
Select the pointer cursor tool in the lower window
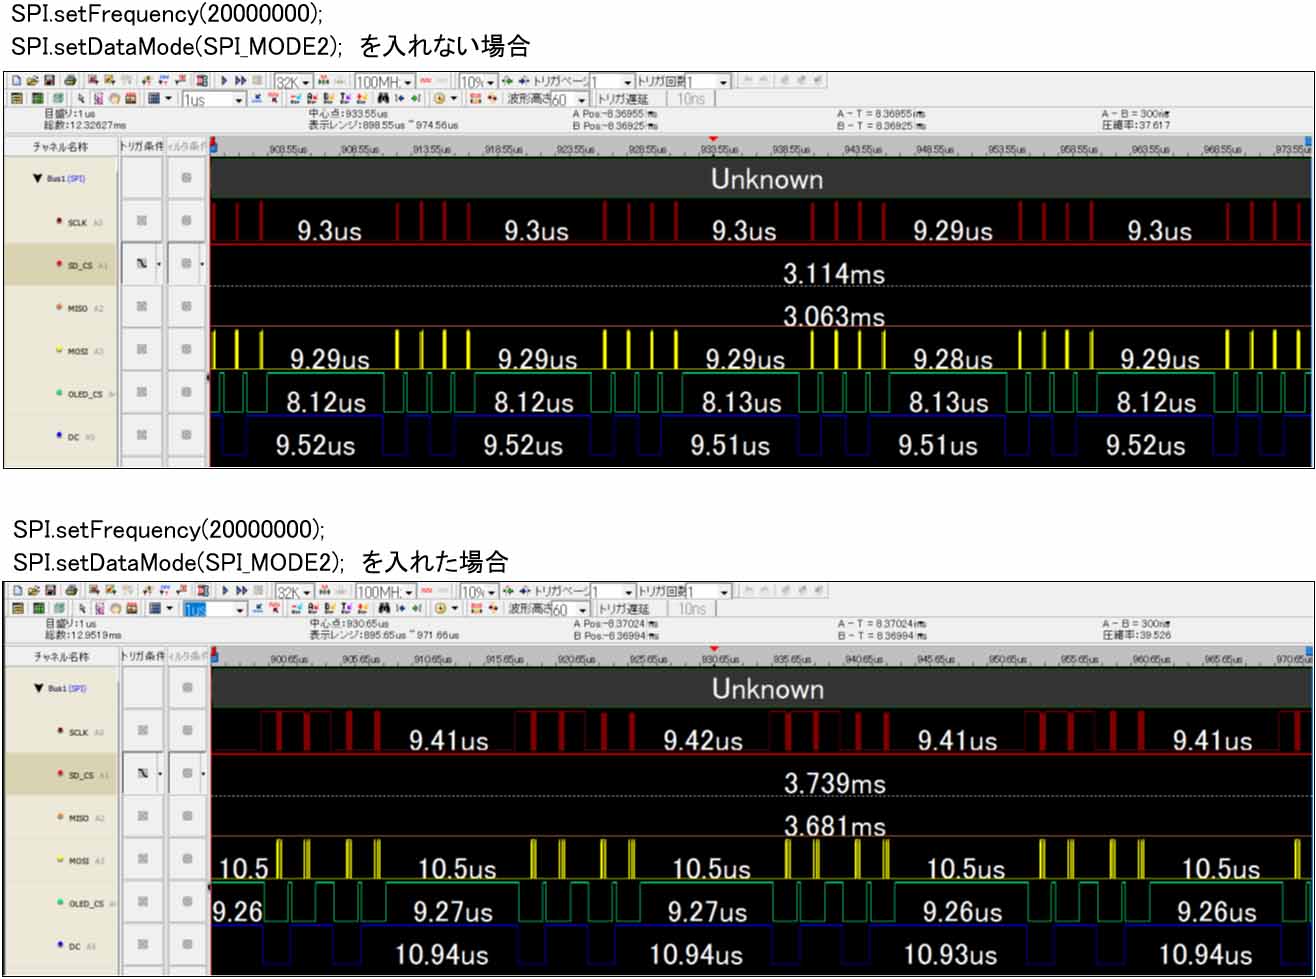(x=82, y=609)
